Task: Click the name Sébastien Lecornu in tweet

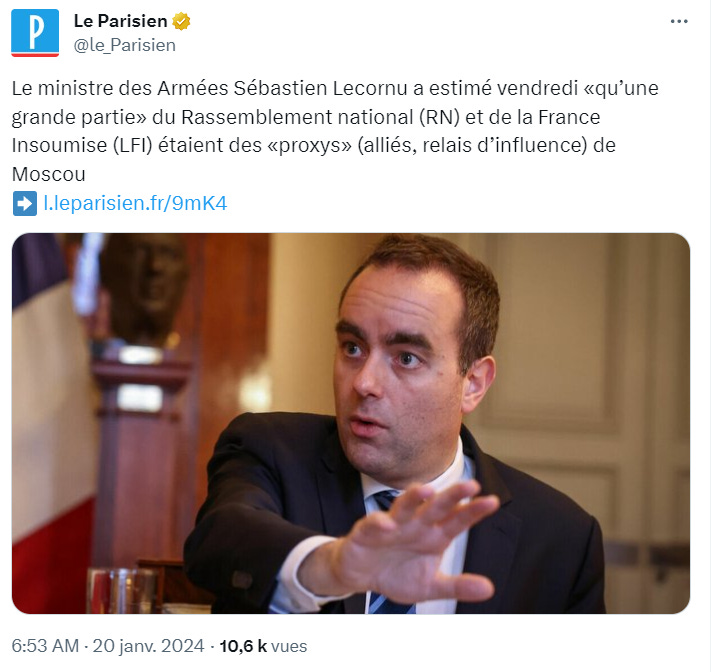Action: tap(320, 88)
